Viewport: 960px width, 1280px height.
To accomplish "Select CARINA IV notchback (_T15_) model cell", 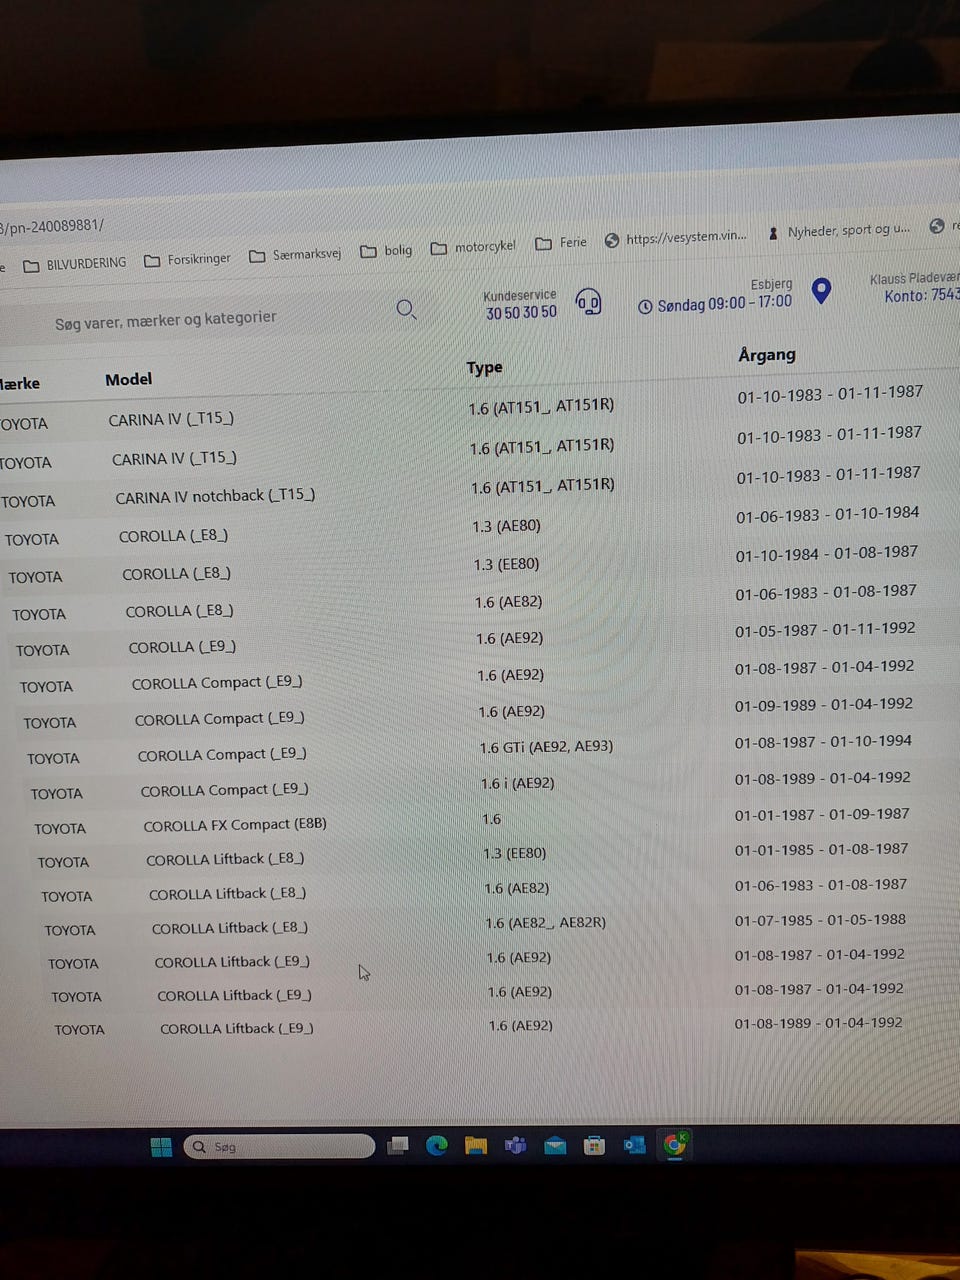I will click(215, 496).
